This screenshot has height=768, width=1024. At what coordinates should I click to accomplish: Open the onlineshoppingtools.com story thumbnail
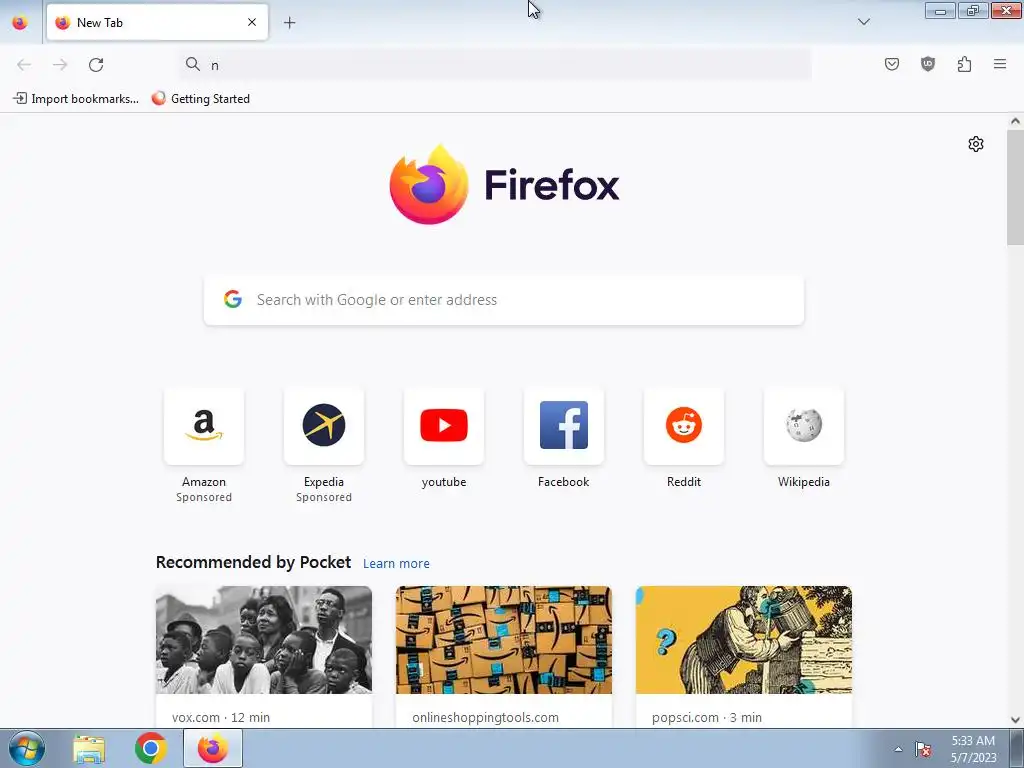coord(504,640)
